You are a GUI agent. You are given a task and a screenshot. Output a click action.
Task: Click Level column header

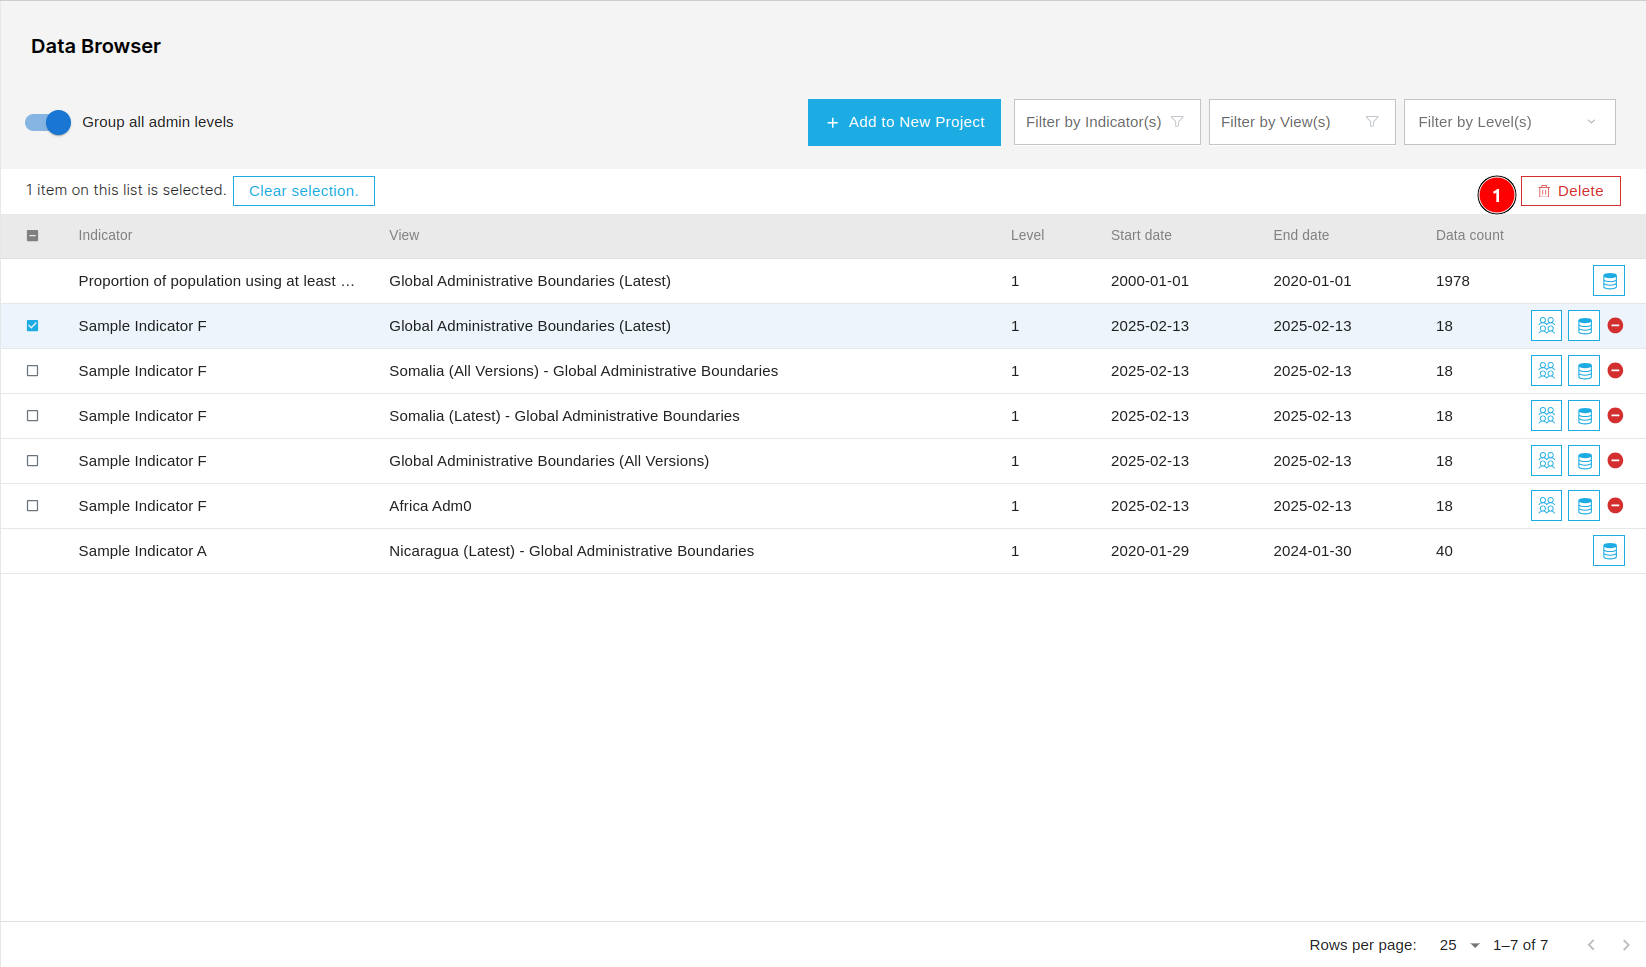[x=1027, y=236]
